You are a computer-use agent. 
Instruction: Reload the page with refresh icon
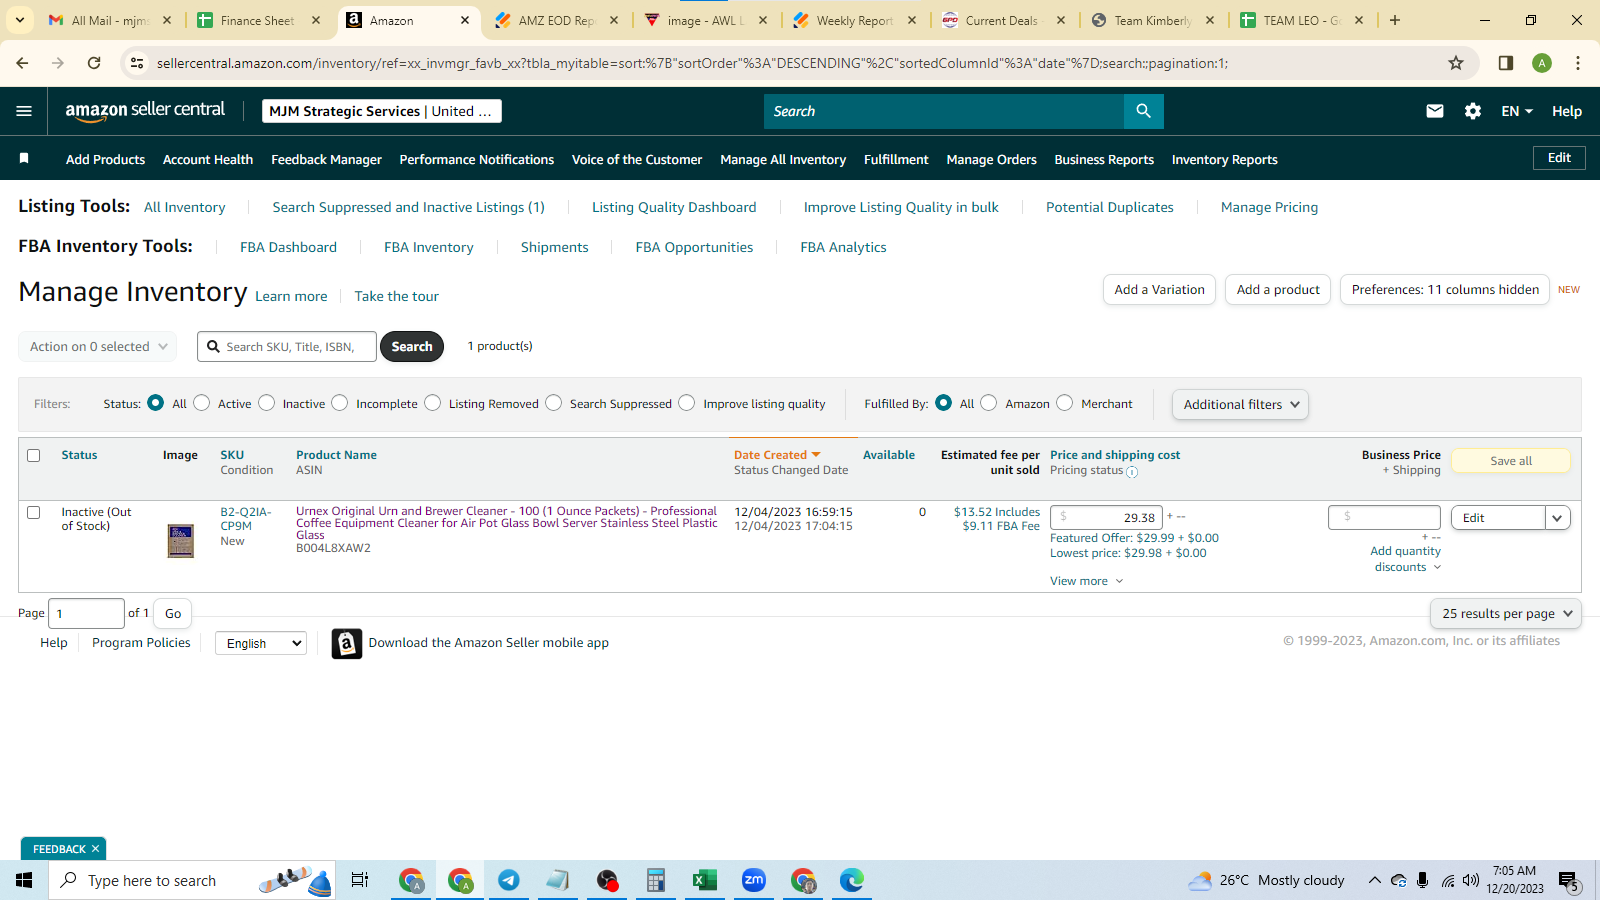click(94, 63)
